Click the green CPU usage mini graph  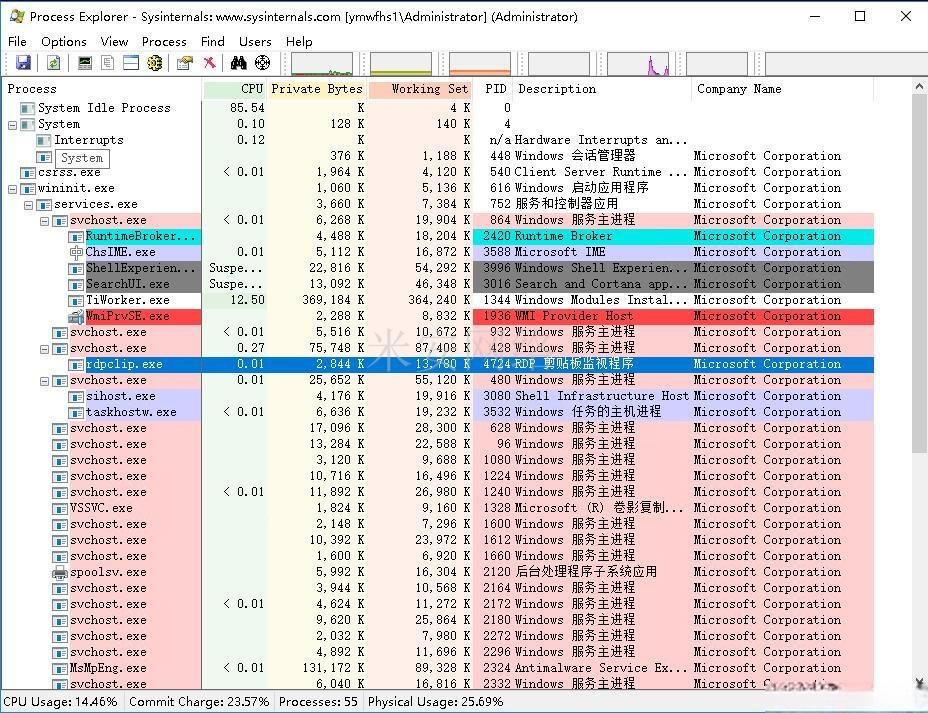click(x=322, y=64)
